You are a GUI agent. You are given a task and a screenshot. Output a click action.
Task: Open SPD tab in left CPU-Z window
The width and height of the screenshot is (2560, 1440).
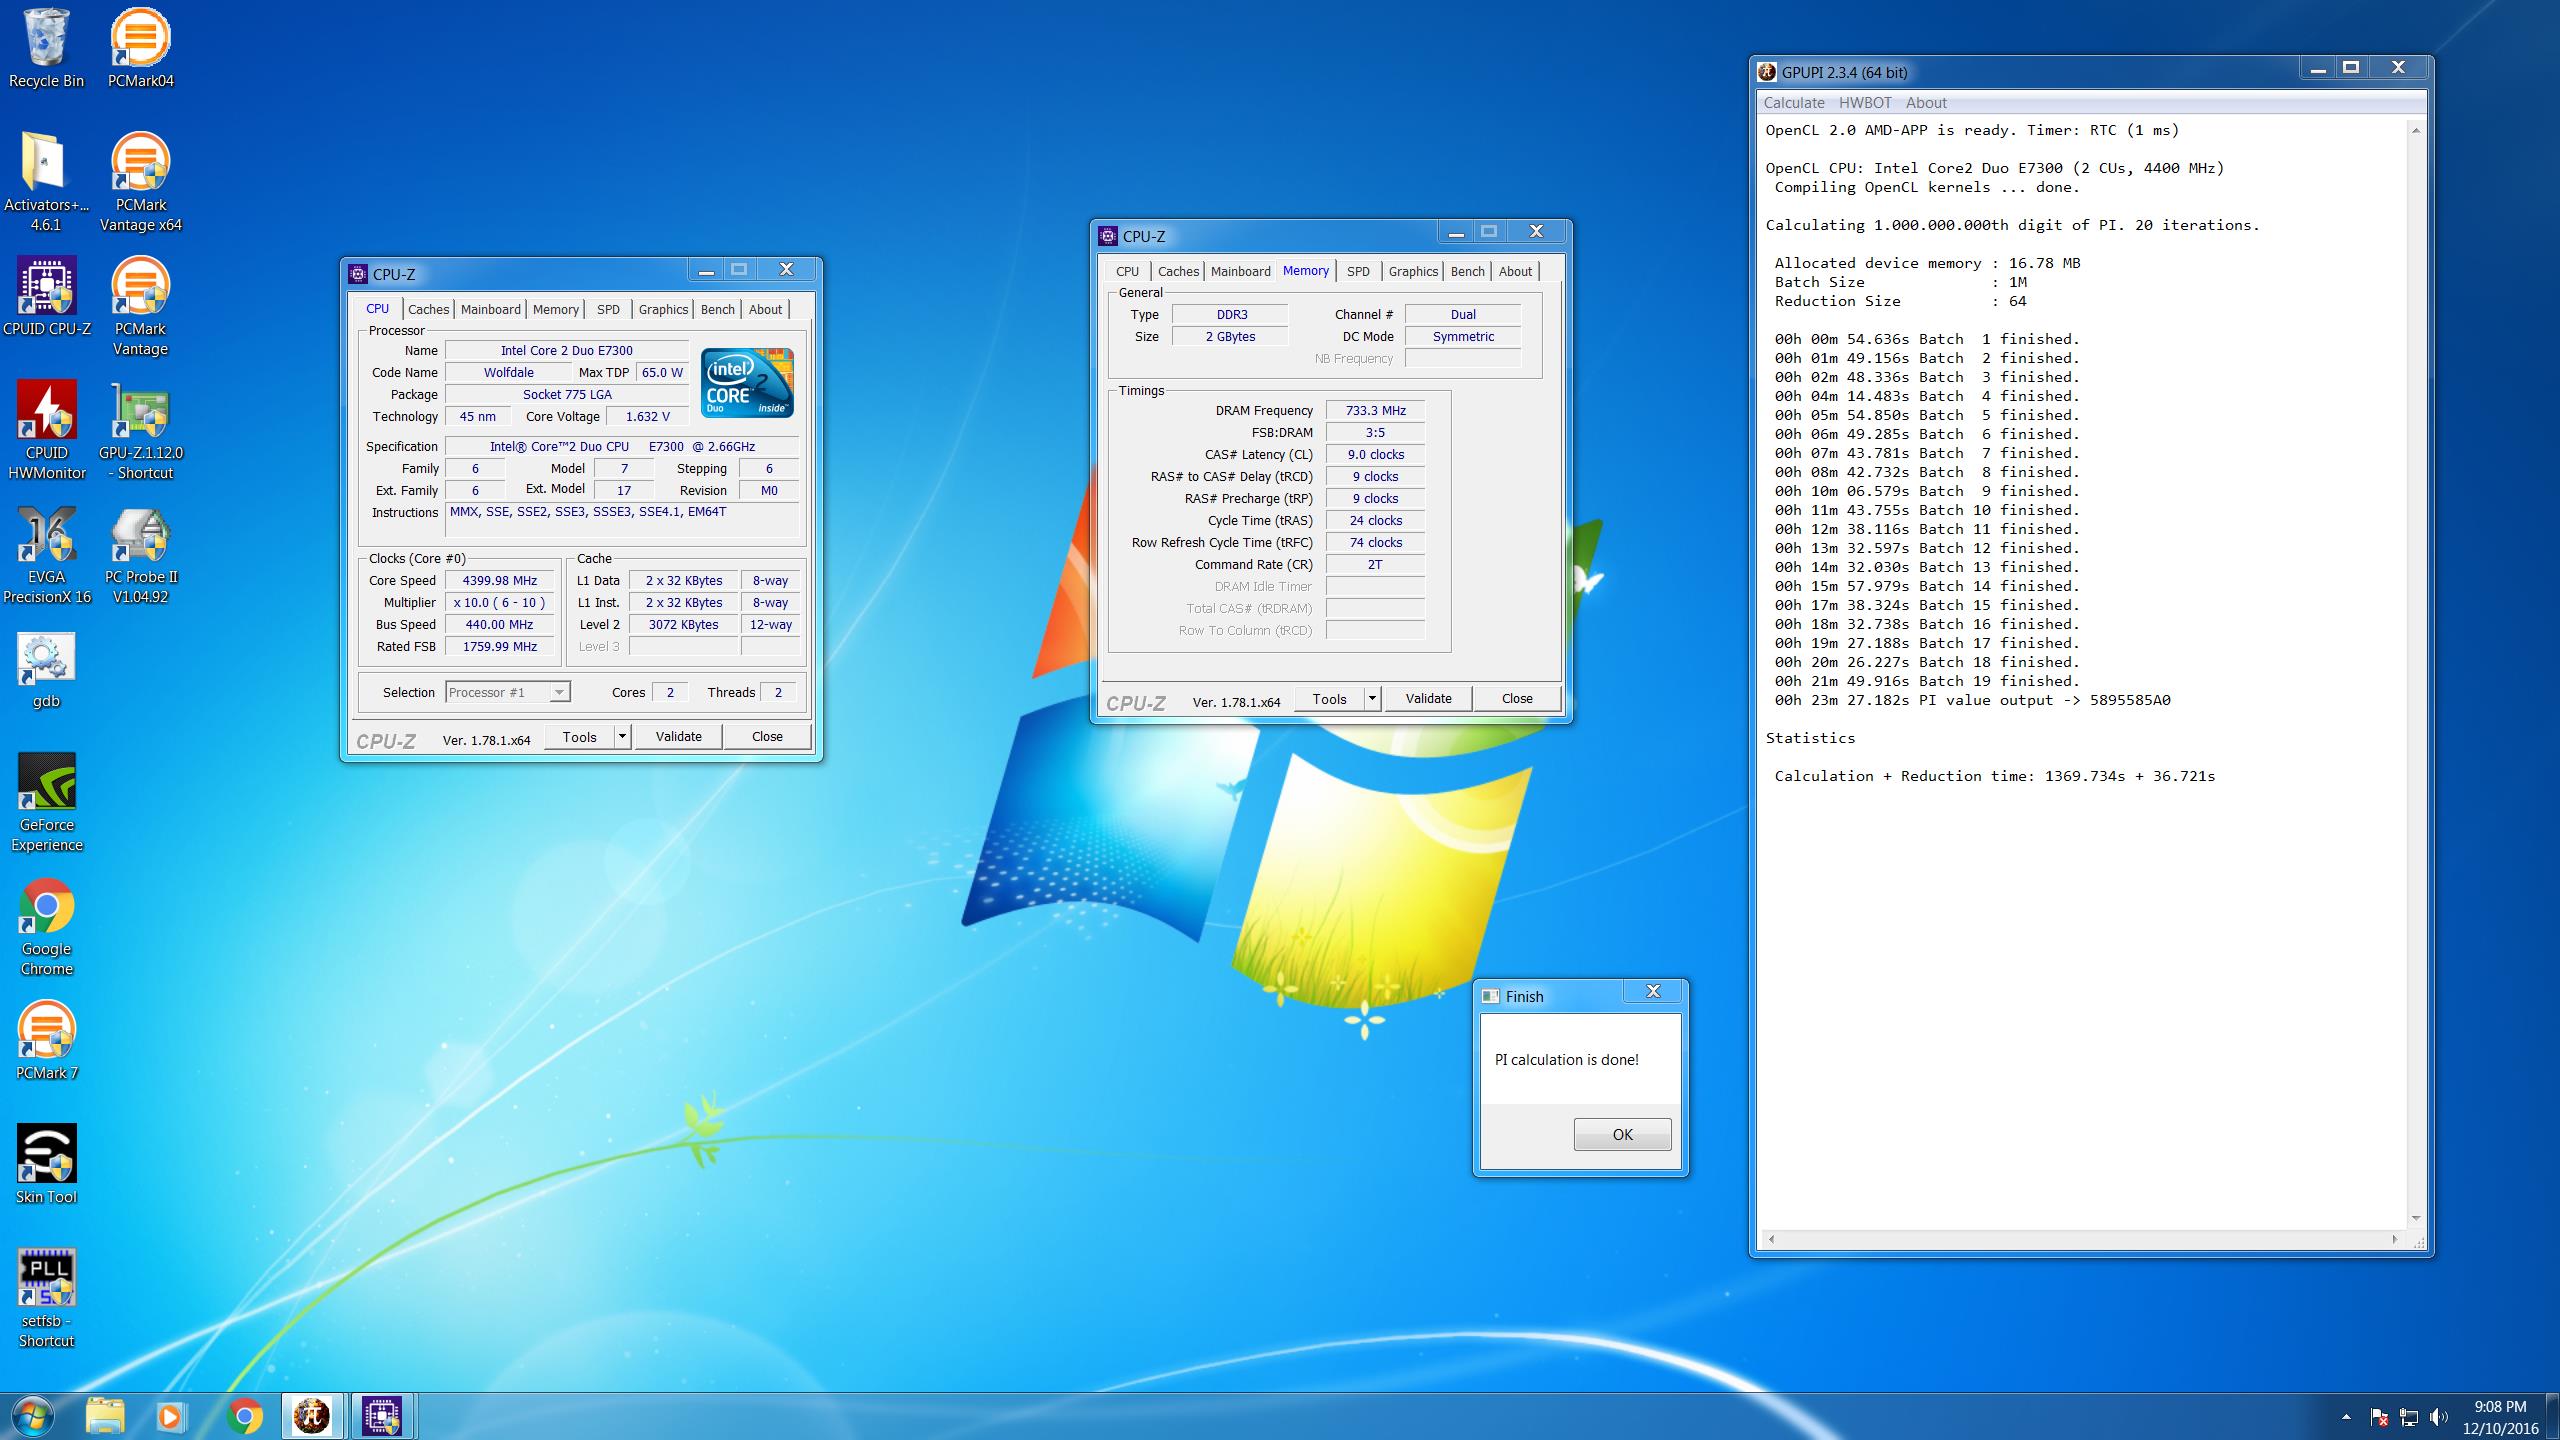pyautogui.click(x=608, y=309)
